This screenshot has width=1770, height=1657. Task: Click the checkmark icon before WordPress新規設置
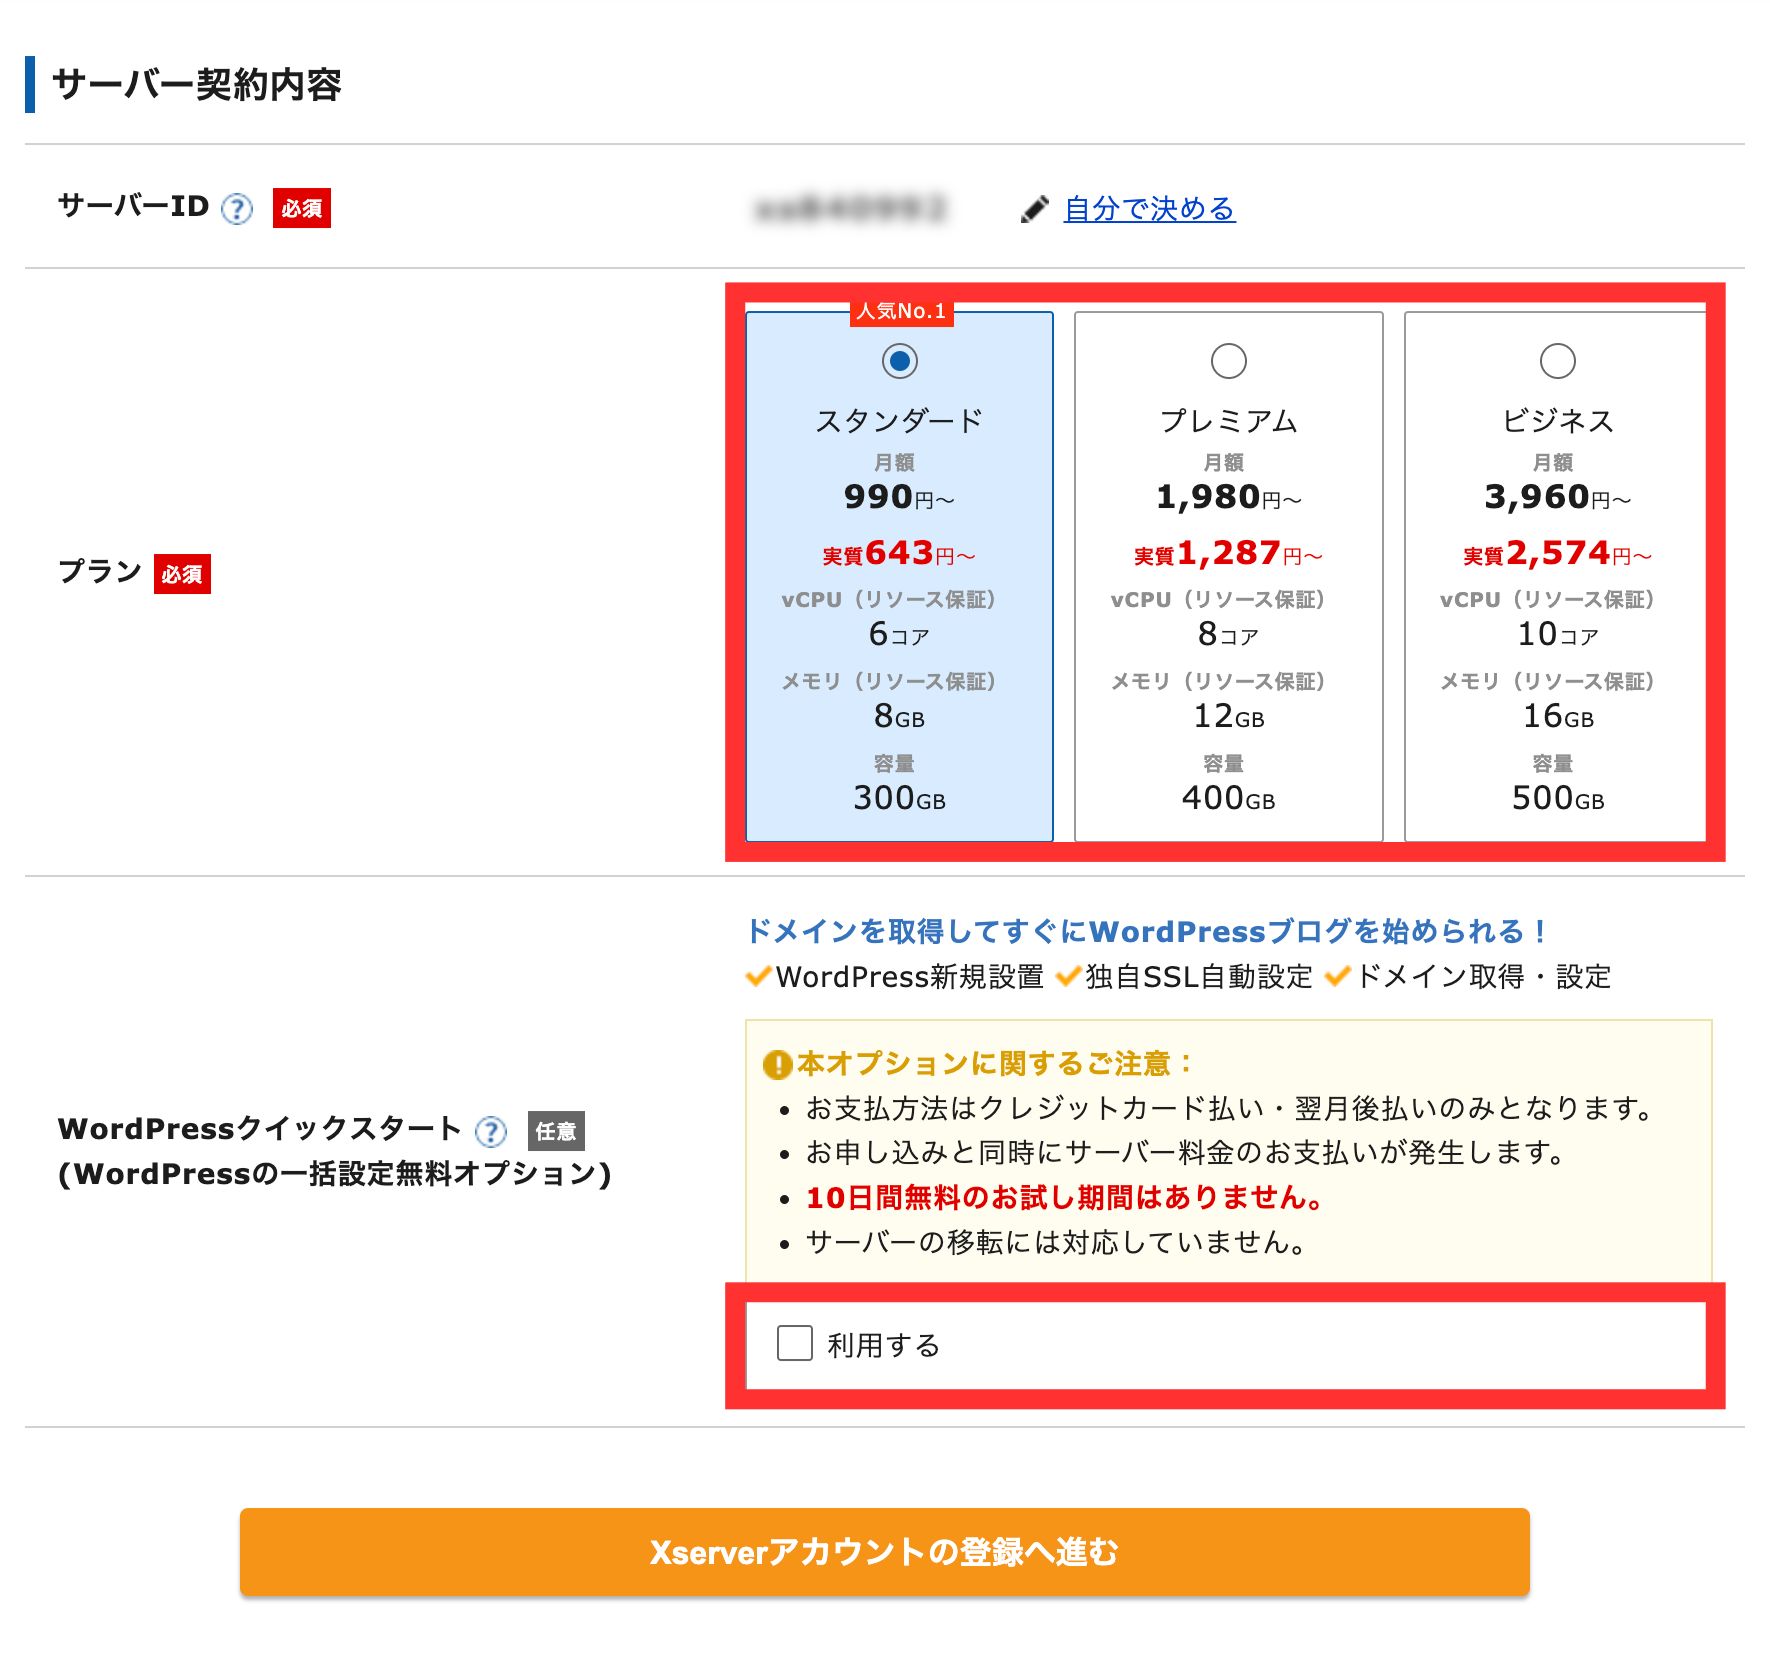click(x=759, y=976)
